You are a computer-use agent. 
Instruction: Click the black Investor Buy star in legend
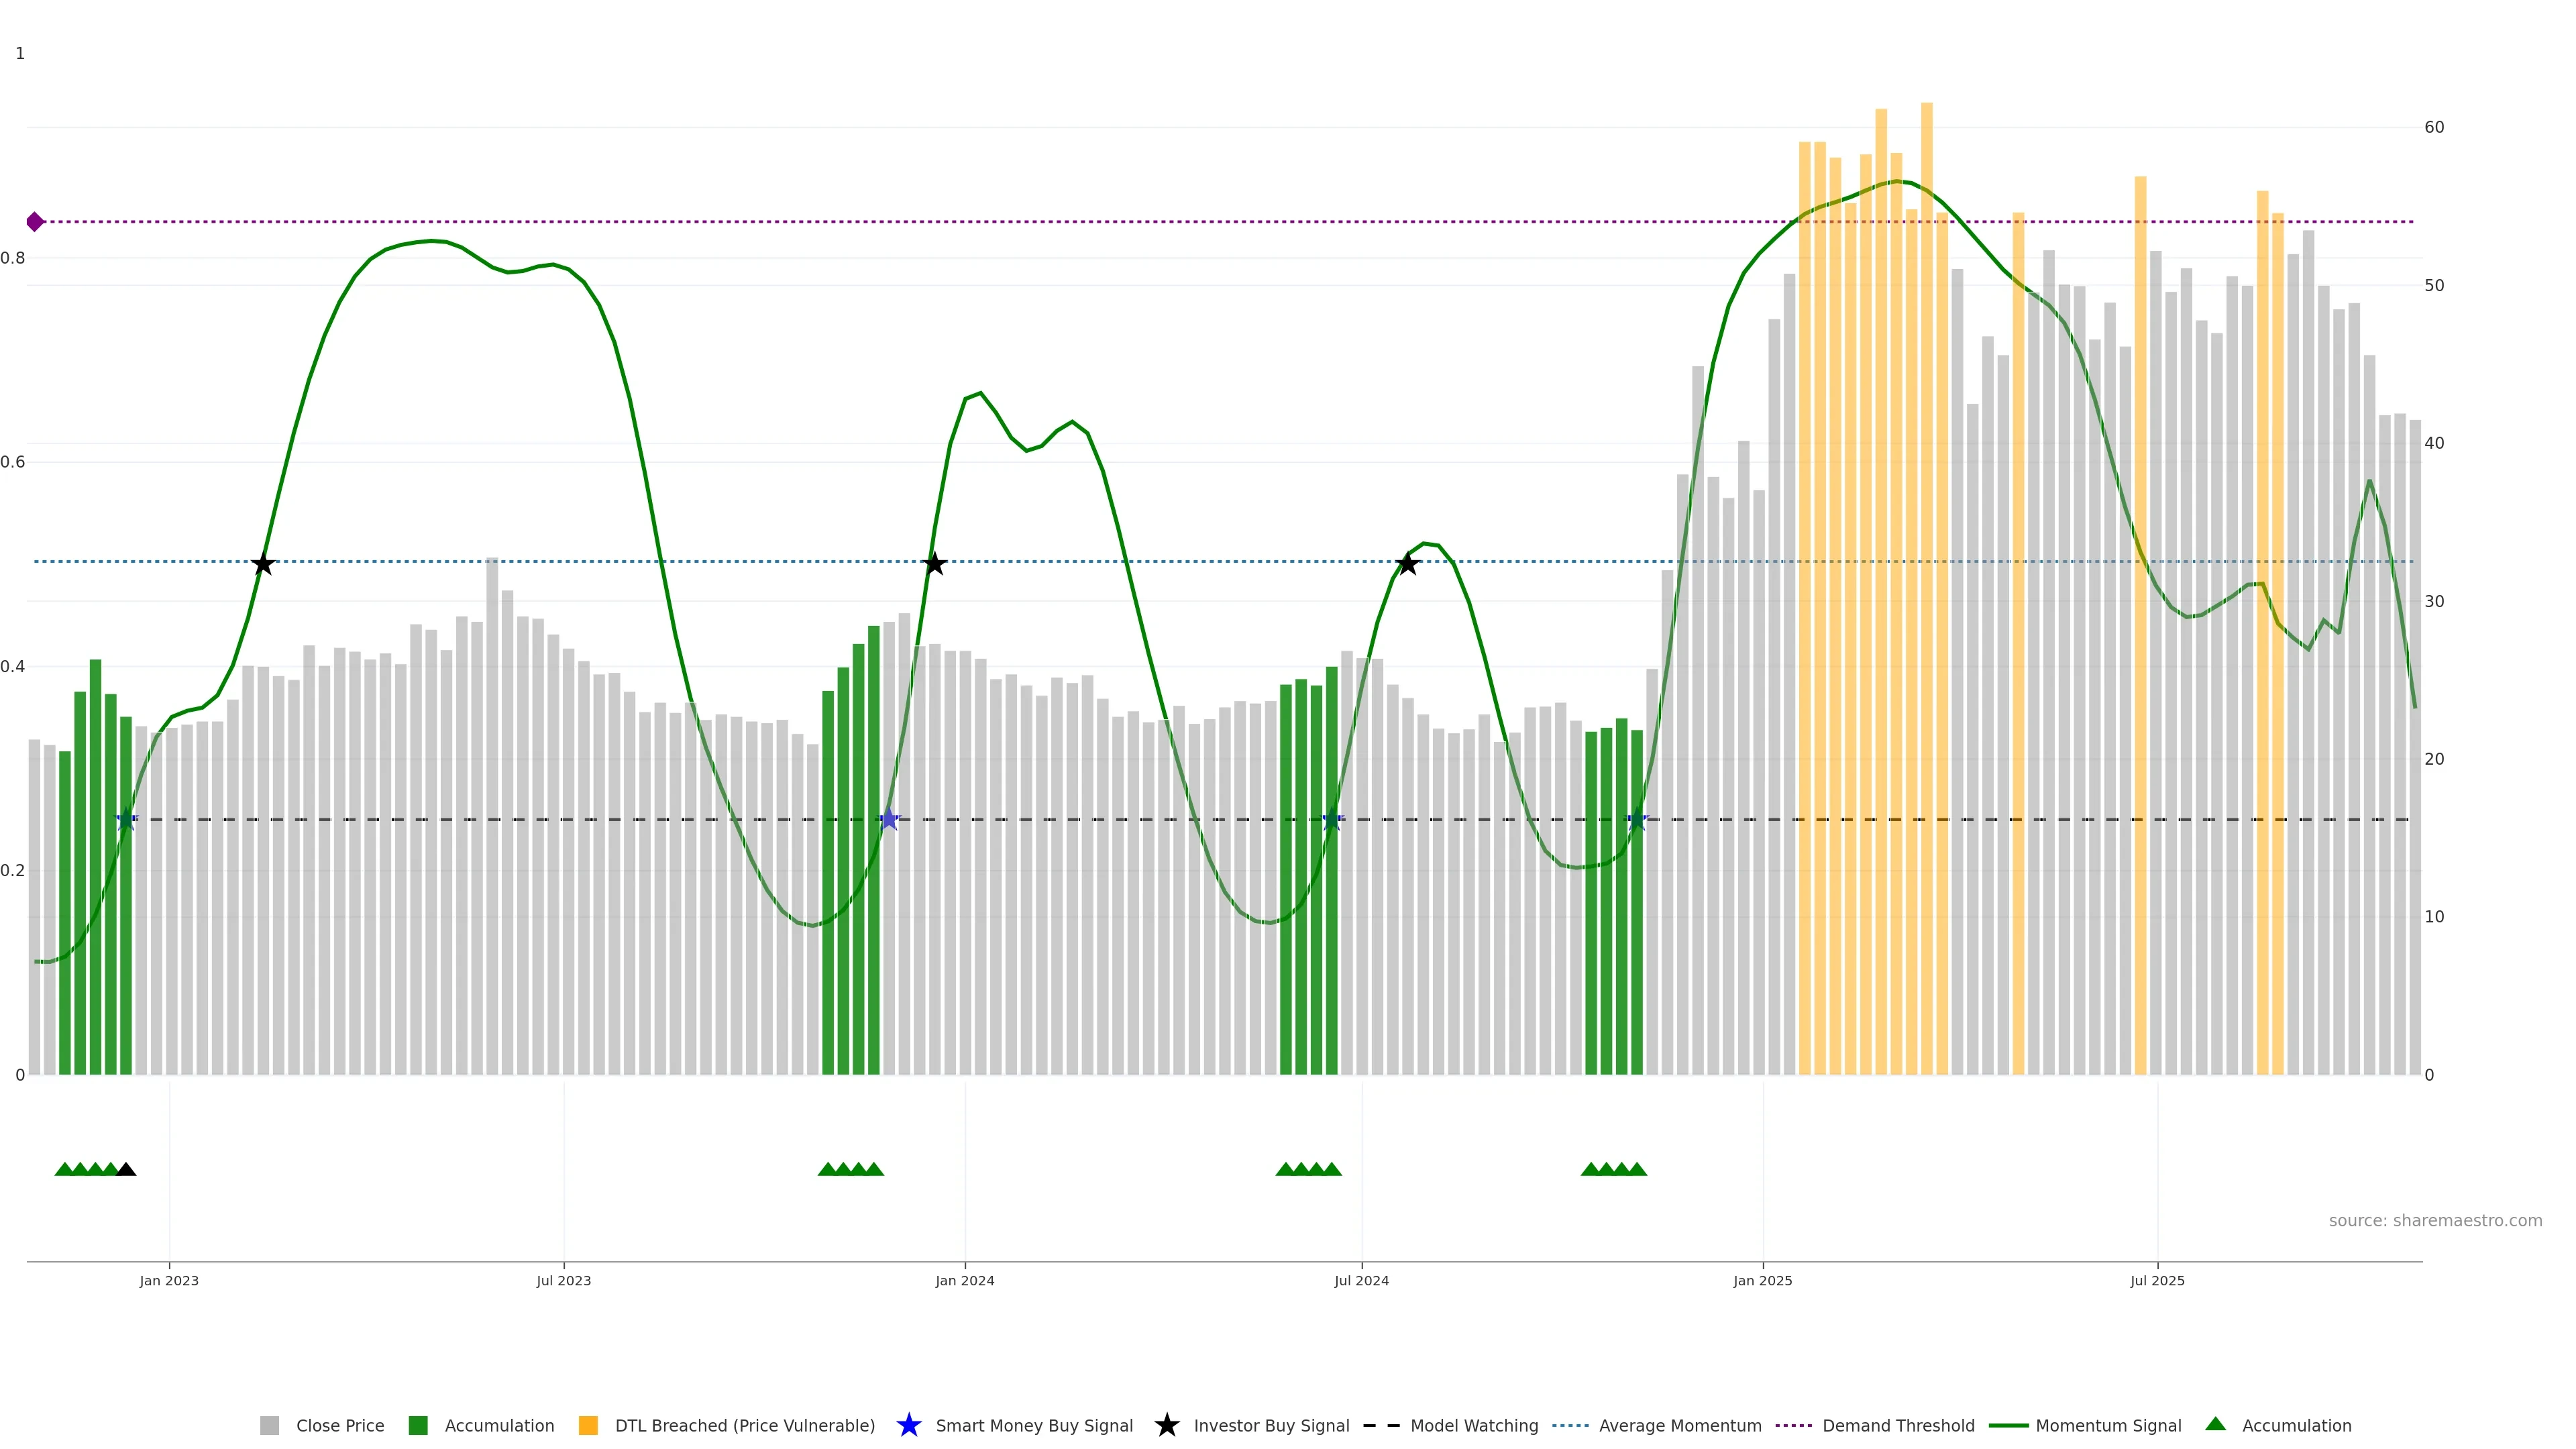[x=1166, y=1425]
